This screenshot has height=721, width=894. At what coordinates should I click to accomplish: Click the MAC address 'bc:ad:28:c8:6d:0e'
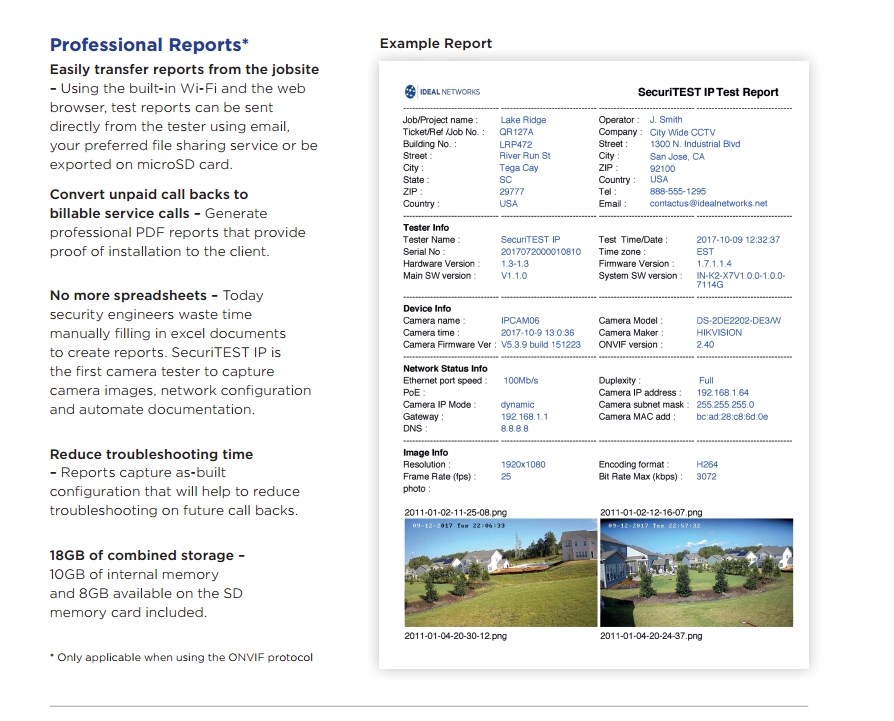732,417
